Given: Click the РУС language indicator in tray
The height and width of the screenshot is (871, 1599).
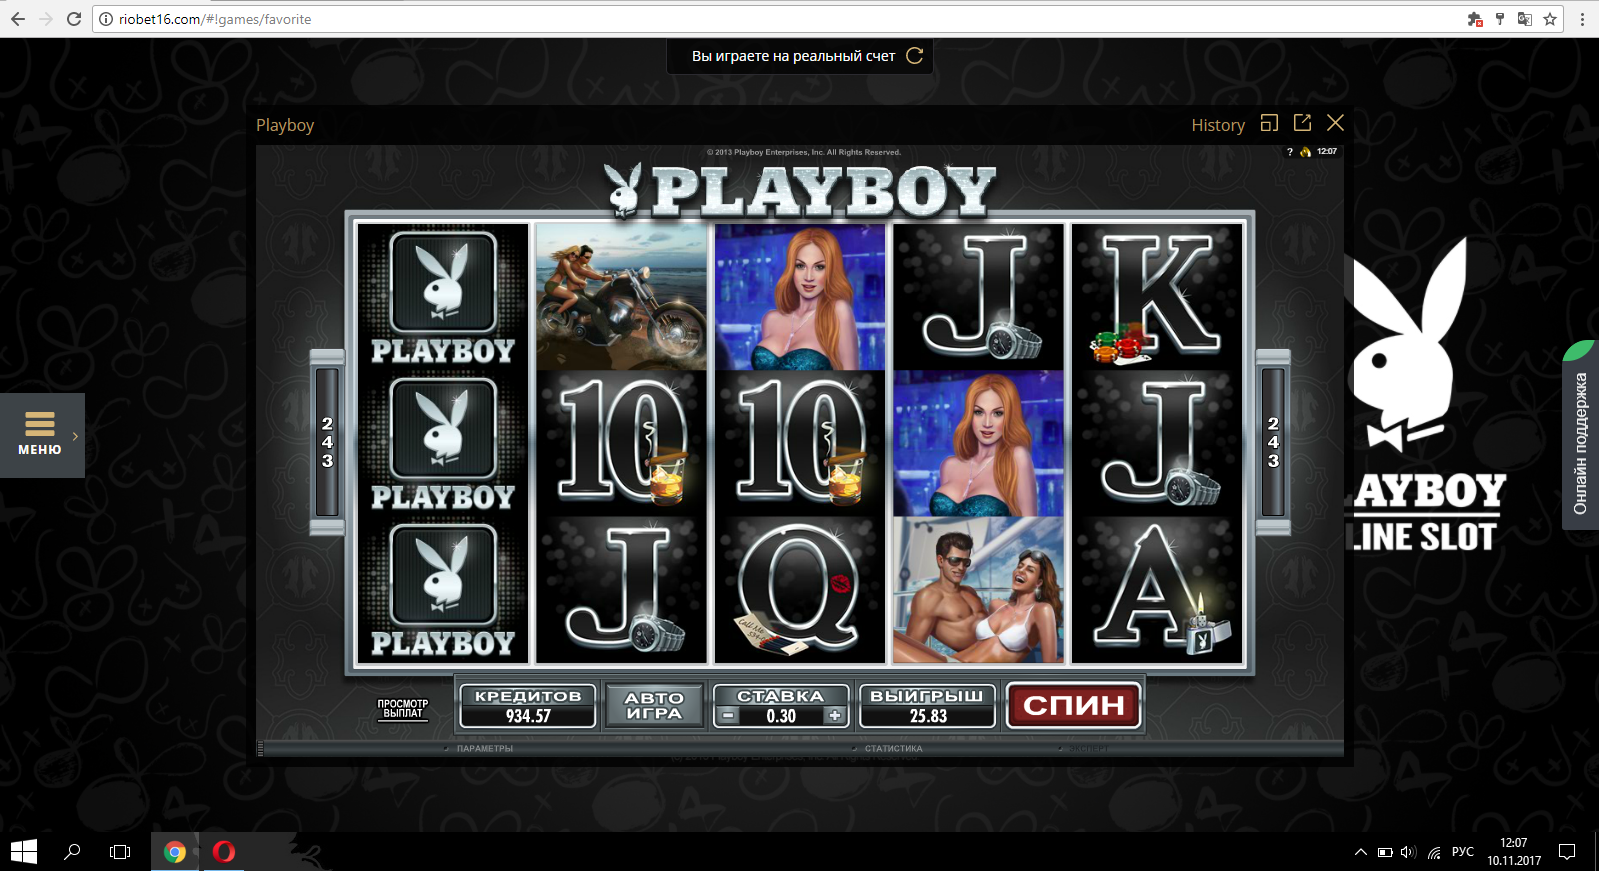Looking at the screenshot, I should click(1463, 852).
